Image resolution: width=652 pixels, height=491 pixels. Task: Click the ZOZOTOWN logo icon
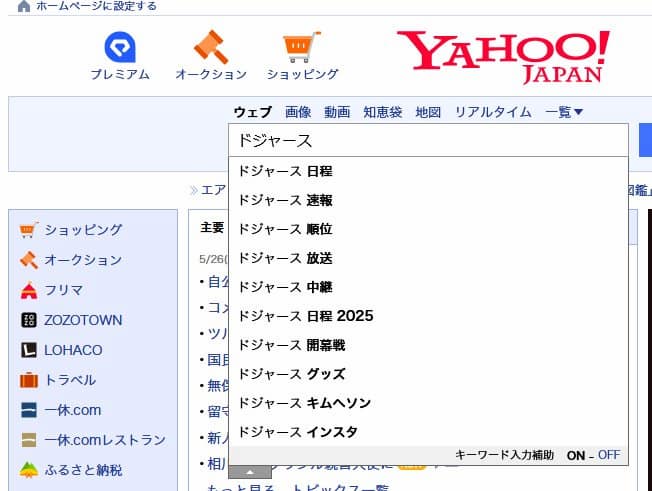[29, 320]
